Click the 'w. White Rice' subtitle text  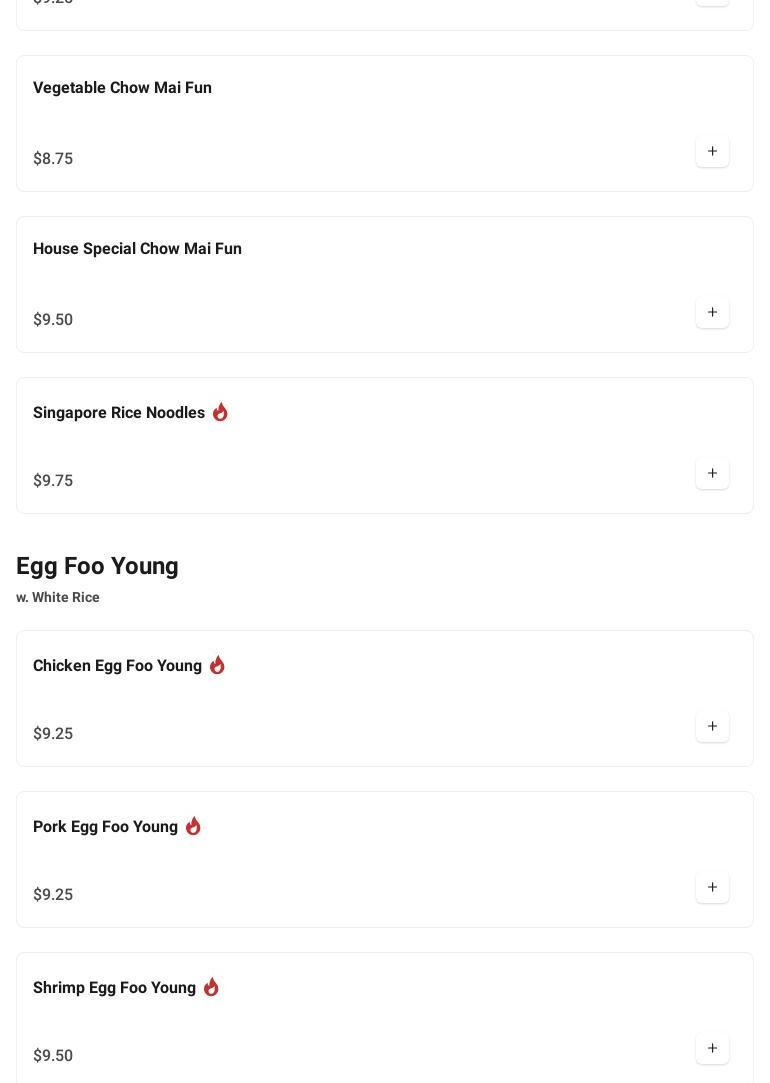[x=58, y=598]
